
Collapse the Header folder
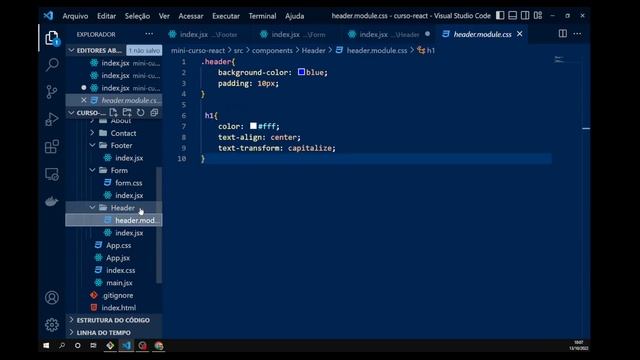pos(92,208)
